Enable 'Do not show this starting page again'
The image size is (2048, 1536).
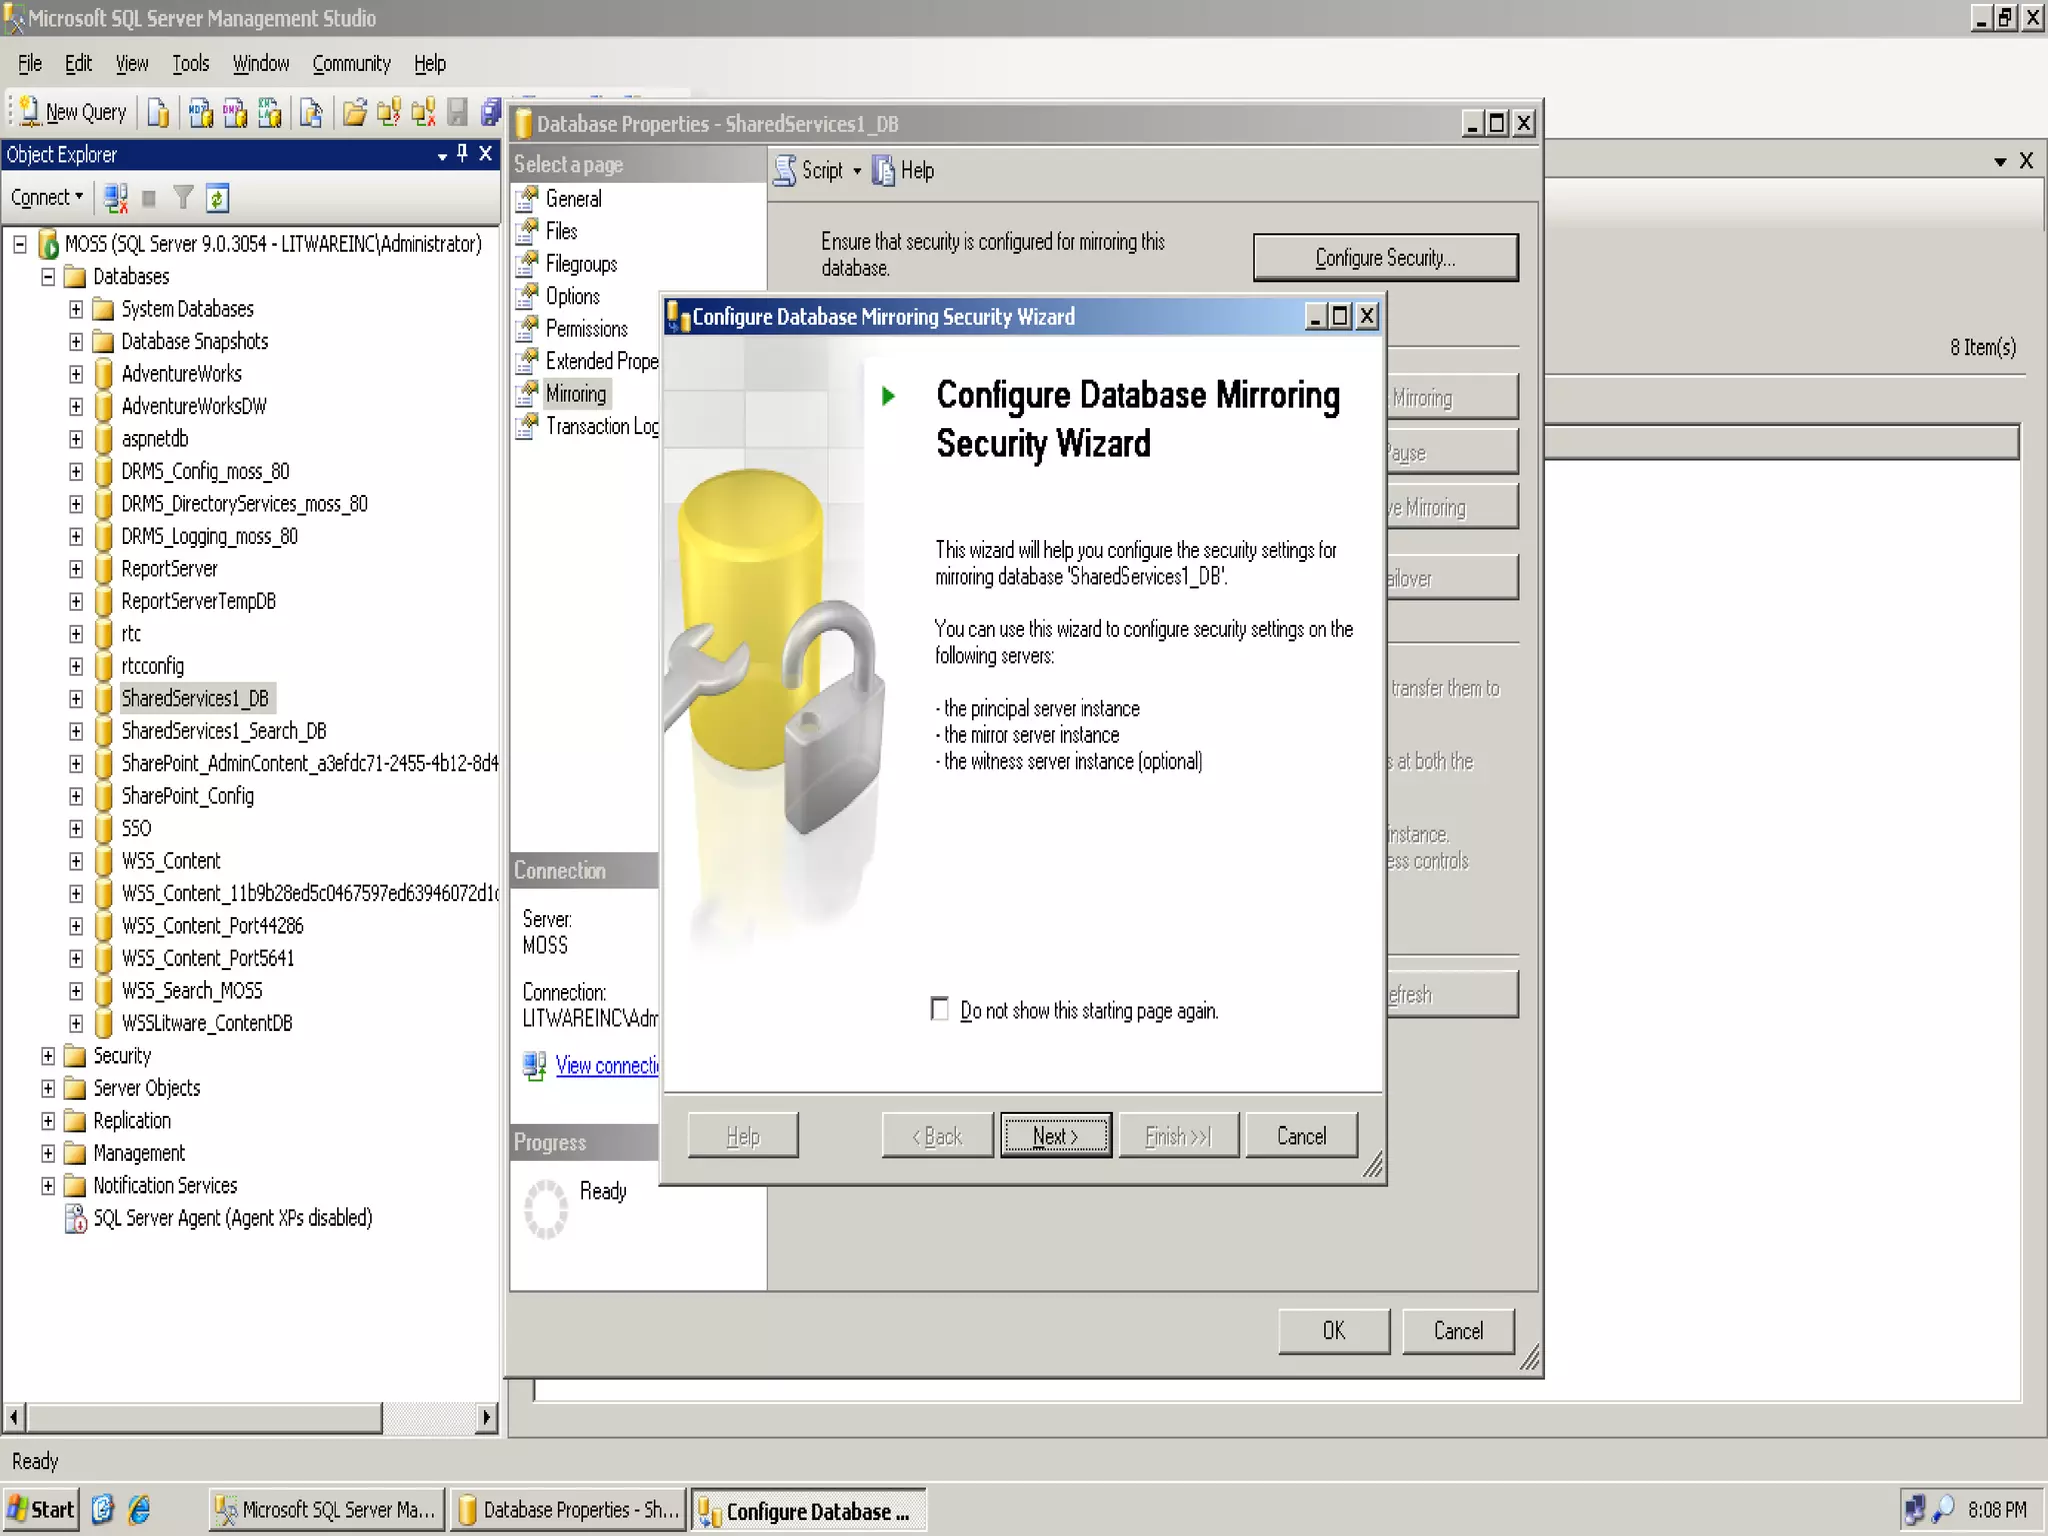(939, 1009)
